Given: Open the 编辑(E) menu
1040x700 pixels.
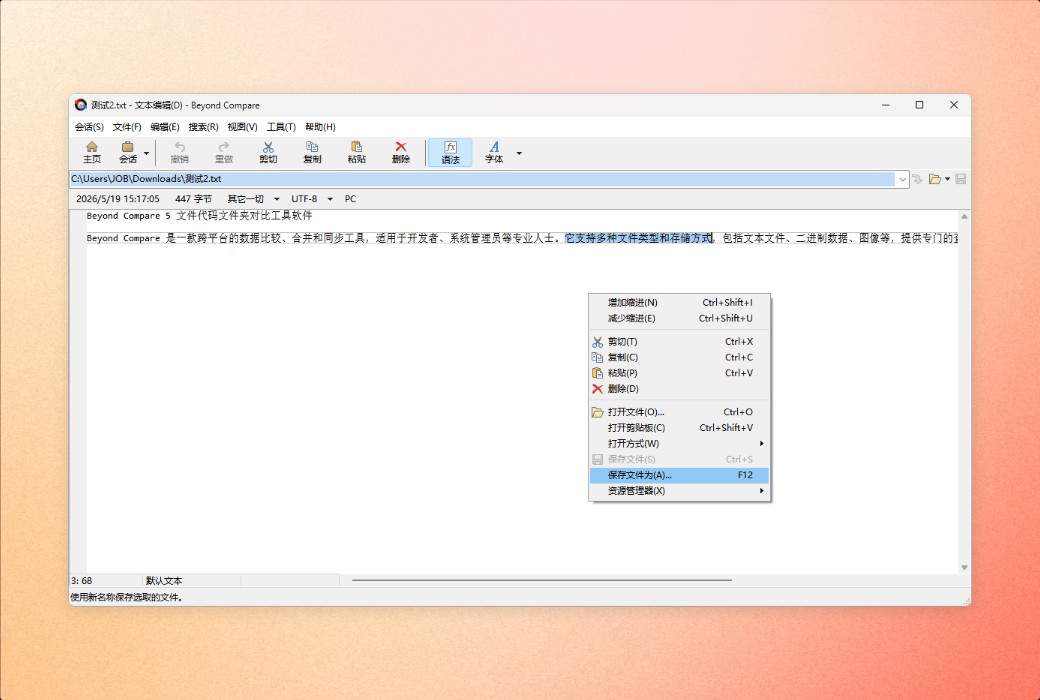Looking at the screenshot, I should tap(164, 127).
